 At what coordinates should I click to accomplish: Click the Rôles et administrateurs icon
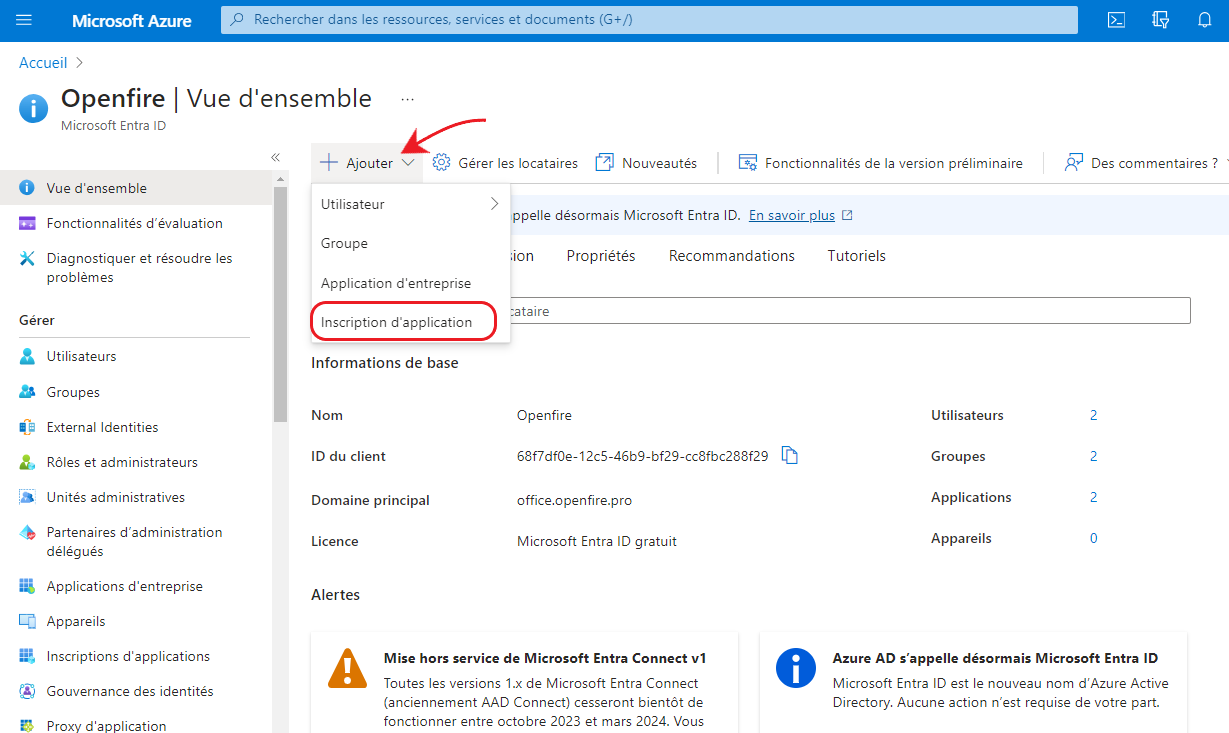28,462
